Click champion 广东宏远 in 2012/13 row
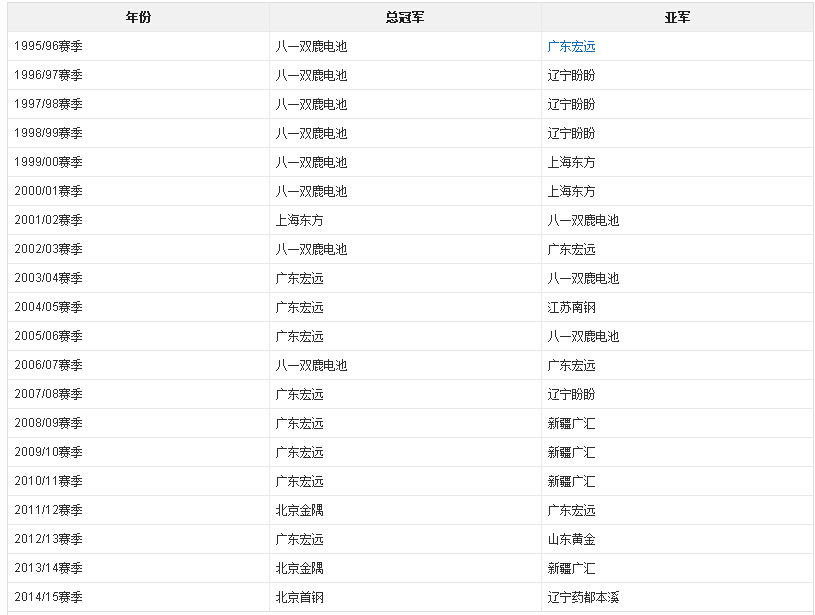The image size is (815, 615). [299, 539]
